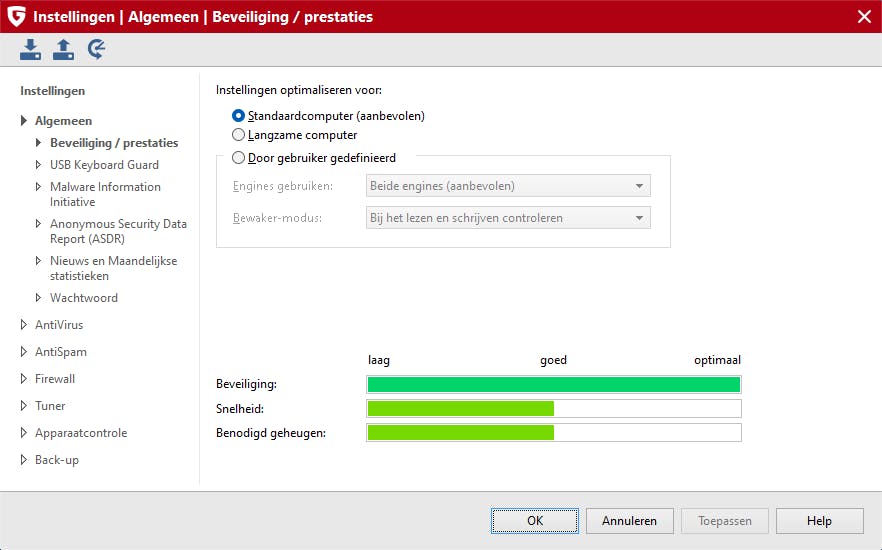Click the 'laag' scale label
The width and height of the screenshot is (882, 550).
[x=379, y=360]
